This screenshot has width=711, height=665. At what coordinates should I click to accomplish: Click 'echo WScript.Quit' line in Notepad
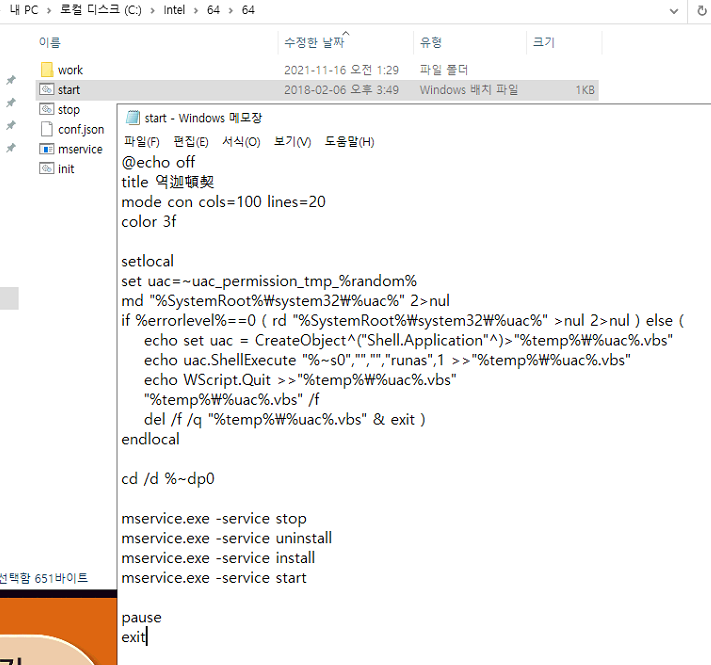(300, 380)
